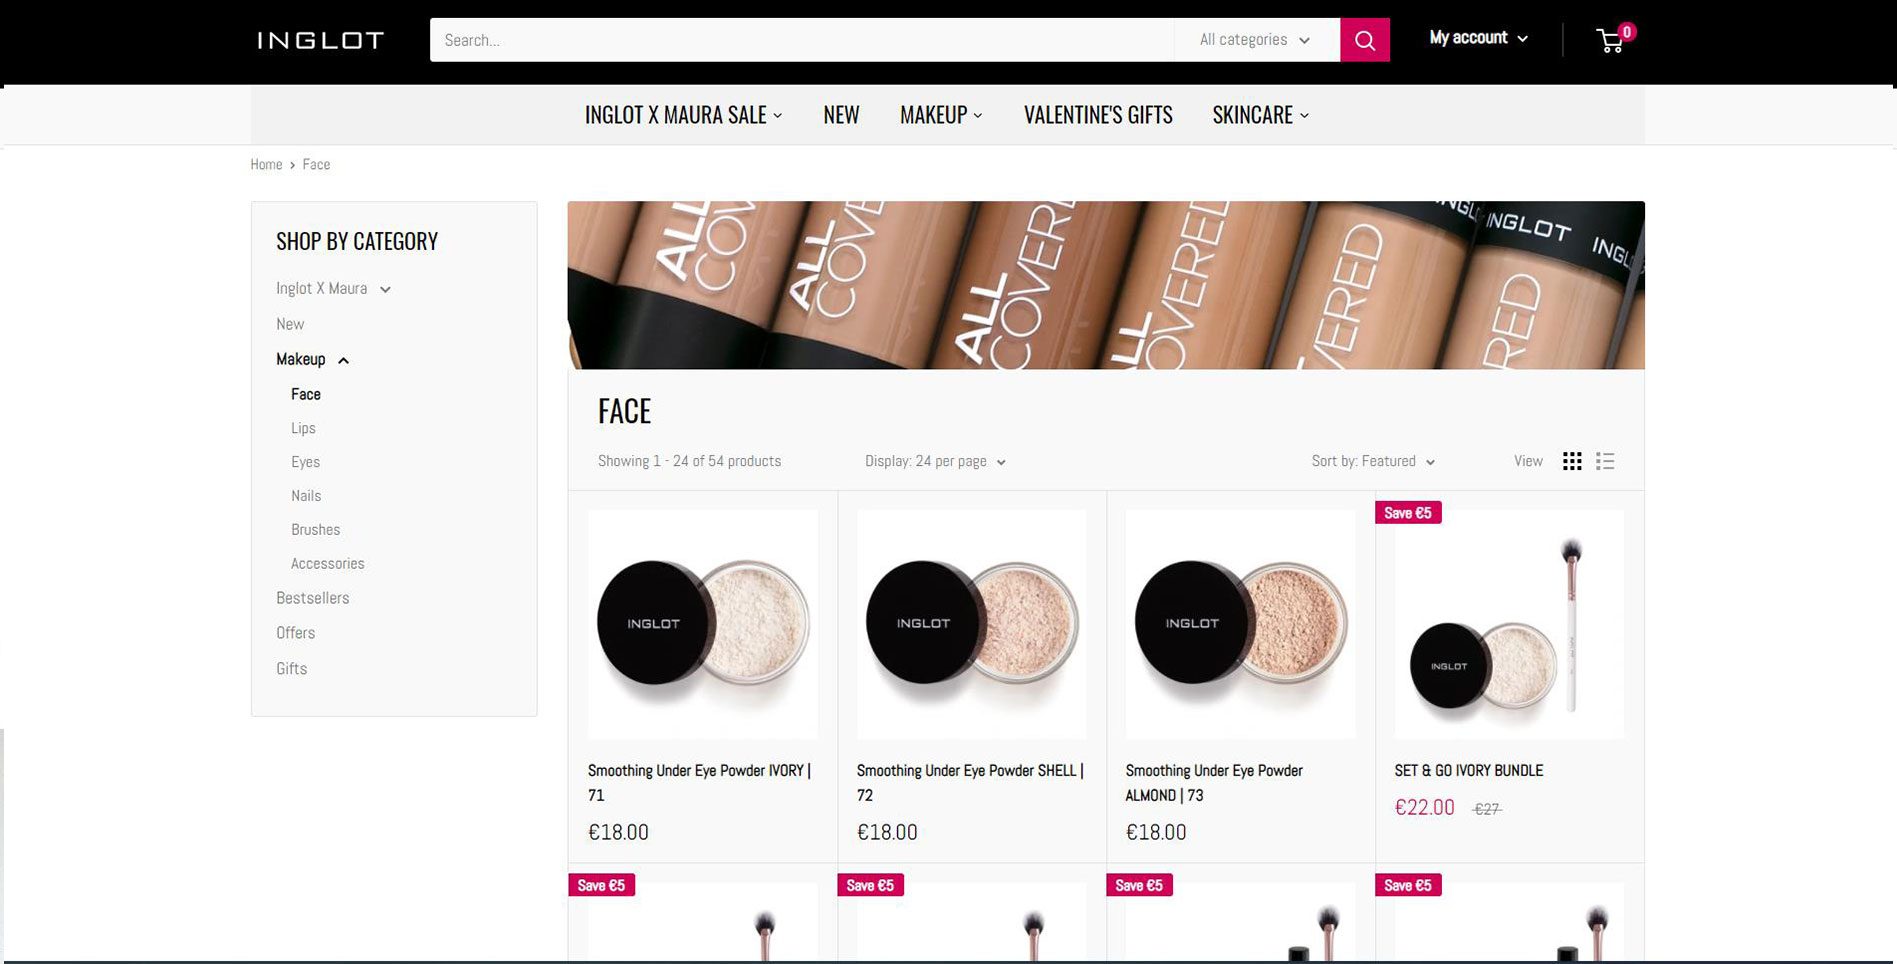The width and height of the screenshot is (1897, 964).
Task: Select Eyes subcategory in sidebar
Action: 305,462
